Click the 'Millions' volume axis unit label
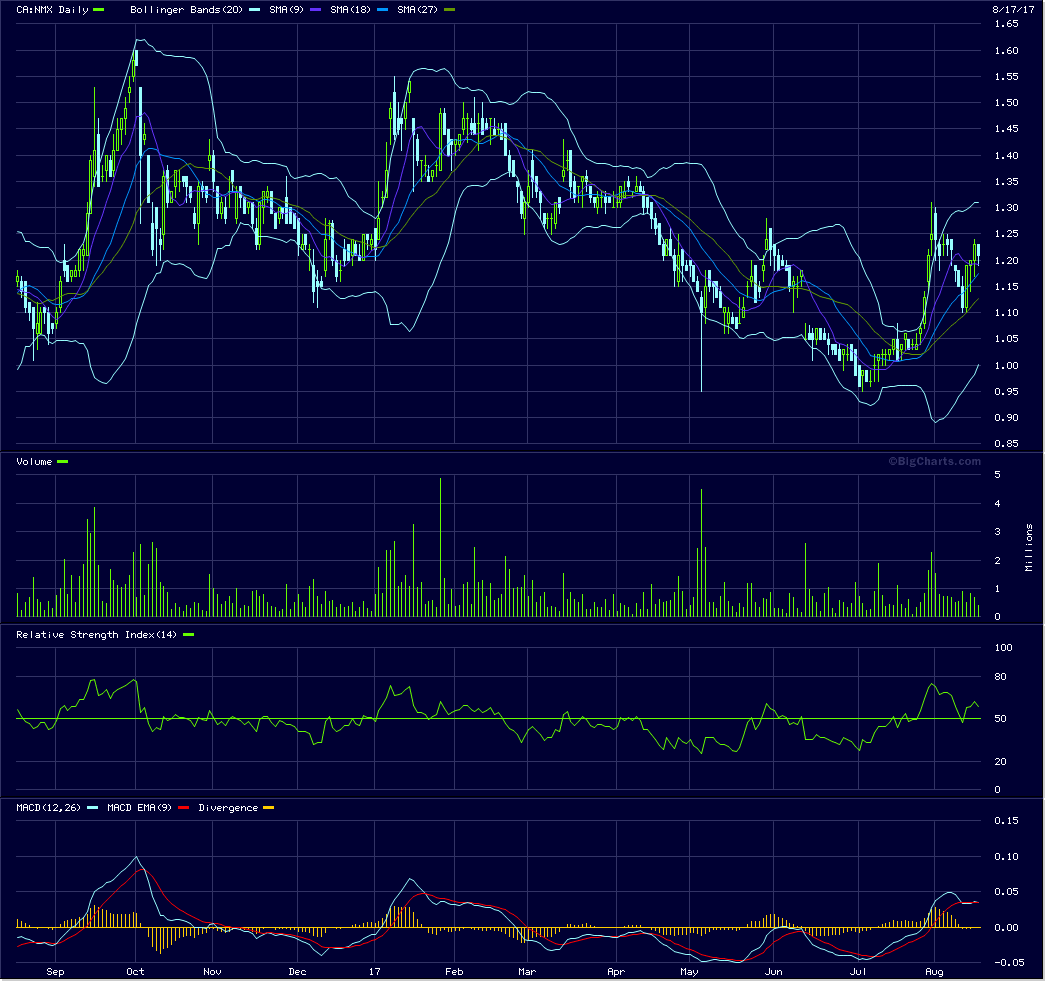The height and width of the screenshot is (981, 1045). pyautogui.click(x=1029, y=548)
